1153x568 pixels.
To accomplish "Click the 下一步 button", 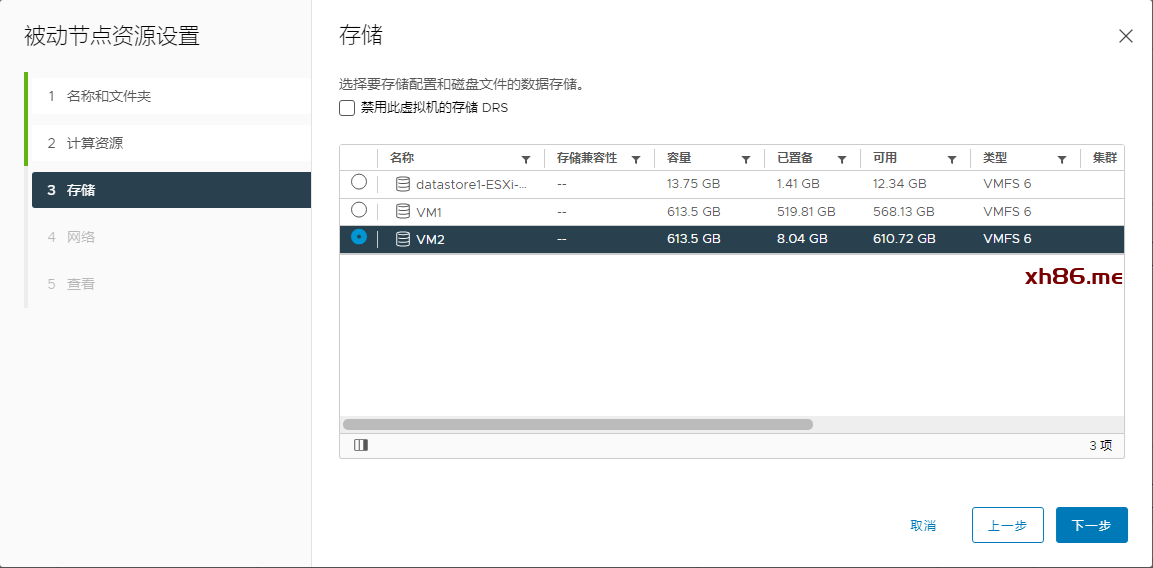I will point(1091,525).
